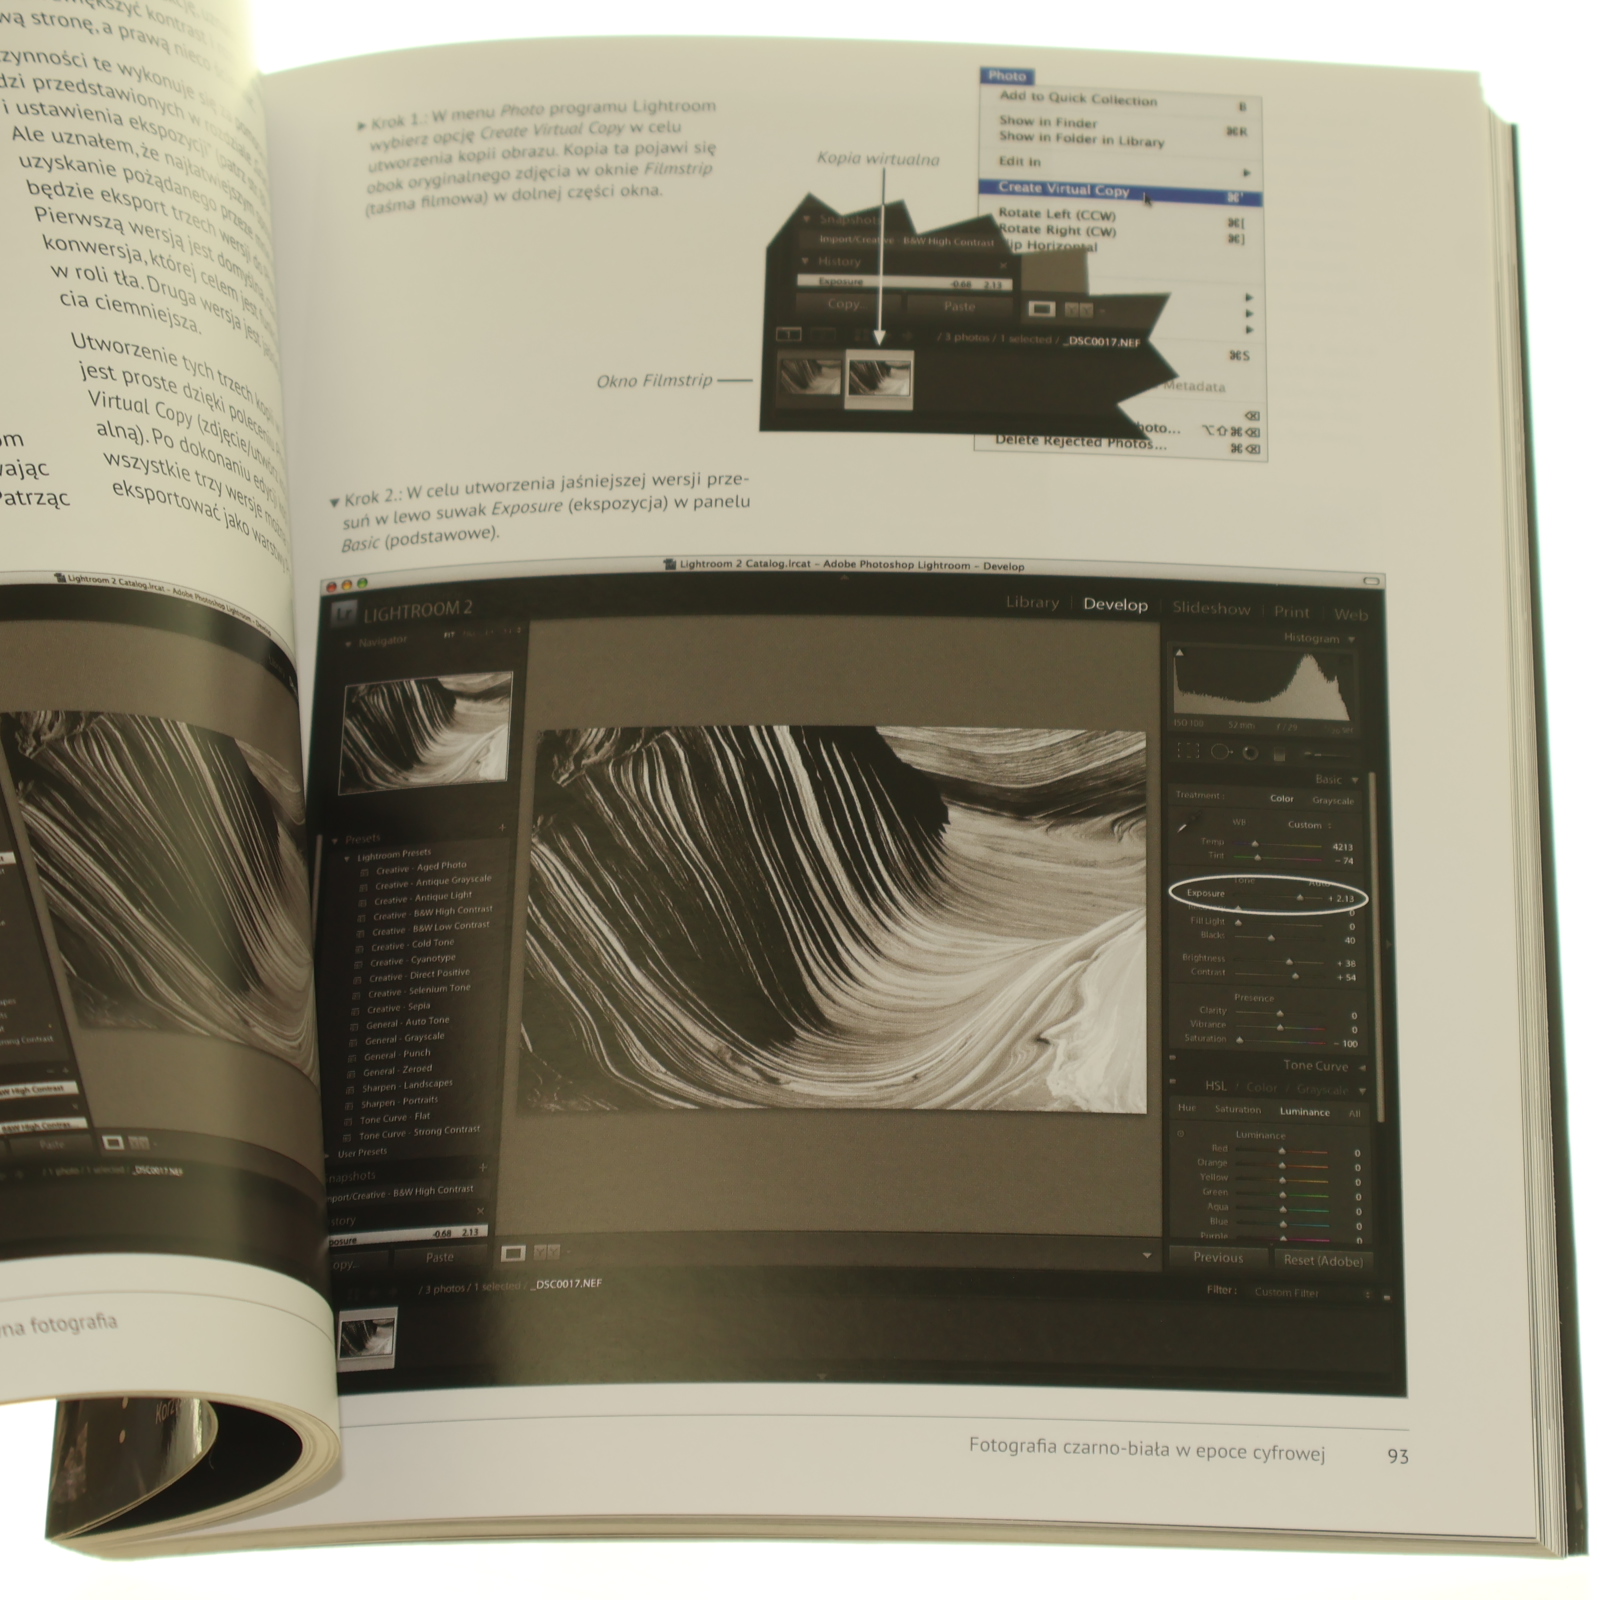
Task: Switch to the Library module
Action: point(1031,603)
